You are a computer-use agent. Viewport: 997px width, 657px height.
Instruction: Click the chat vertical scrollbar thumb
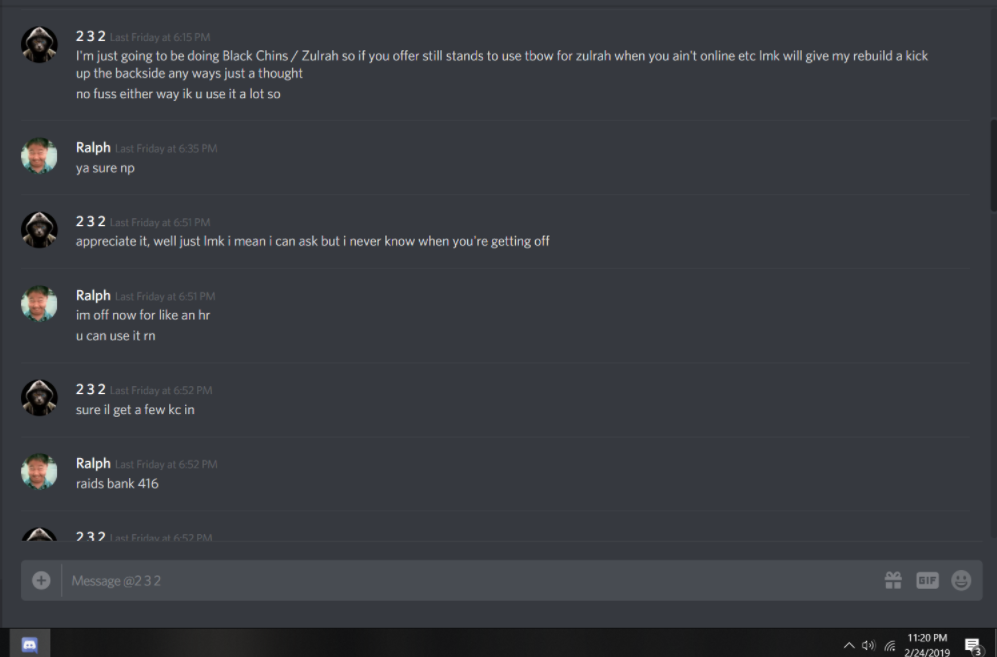click(993, 165)
